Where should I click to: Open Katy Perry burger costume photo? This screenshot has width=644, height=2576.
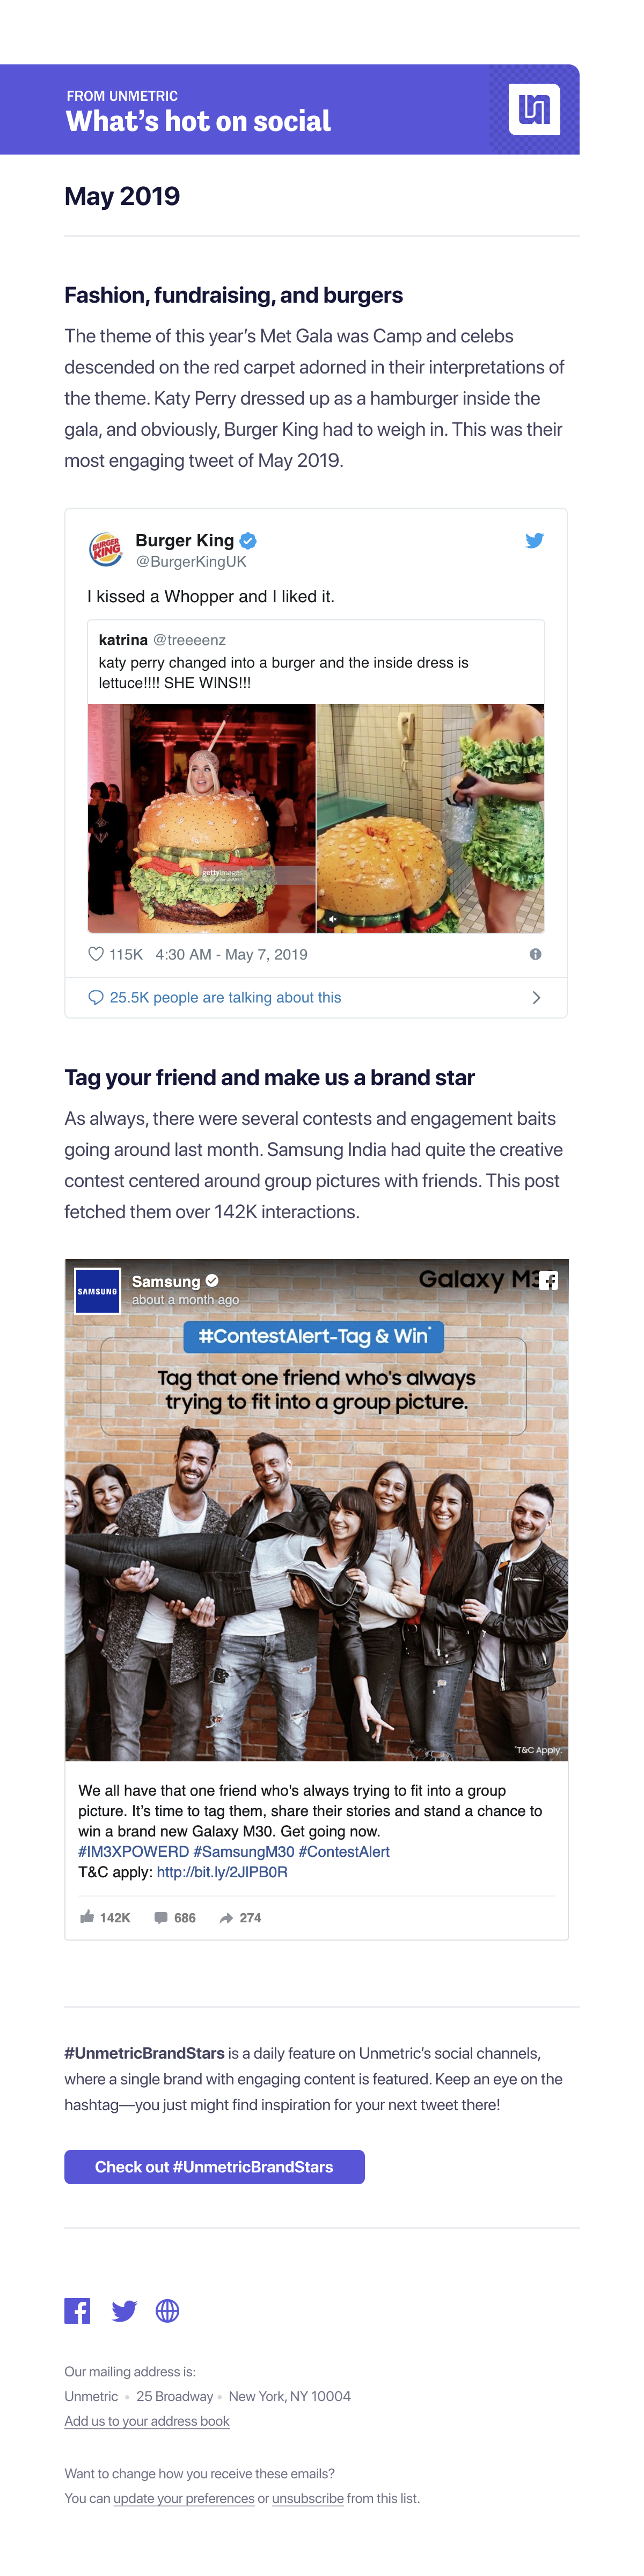tap(202, 818)
